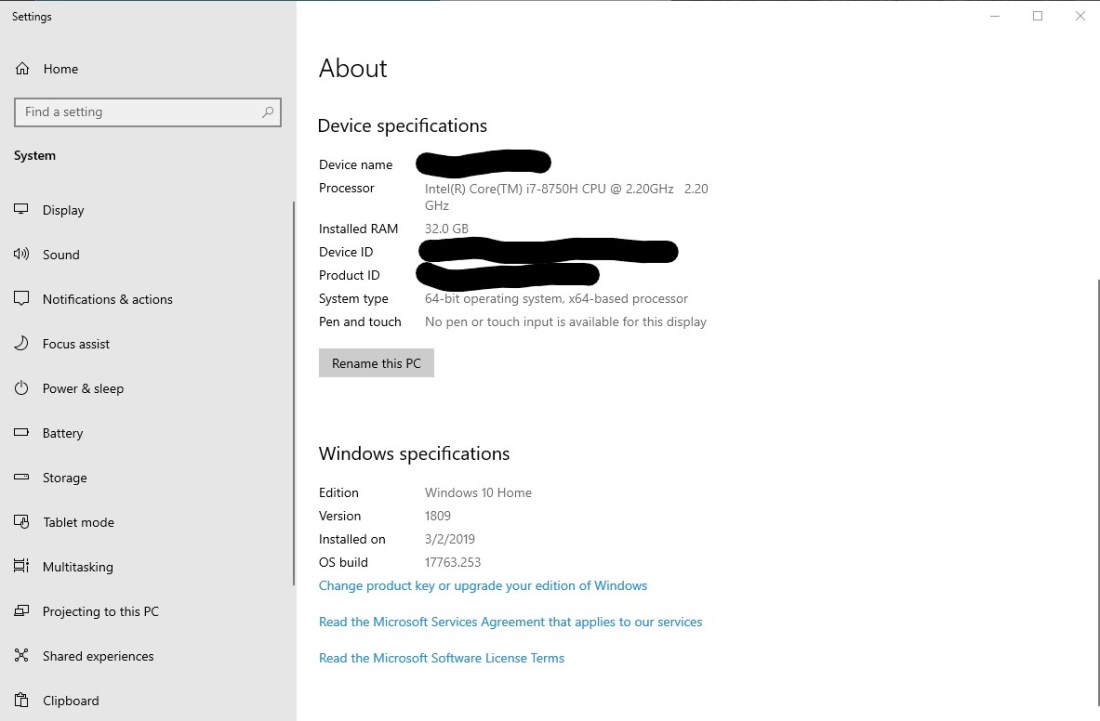Open Clipboard settings
This screenshot has width=1100, height=721.
tap(70, 700)
